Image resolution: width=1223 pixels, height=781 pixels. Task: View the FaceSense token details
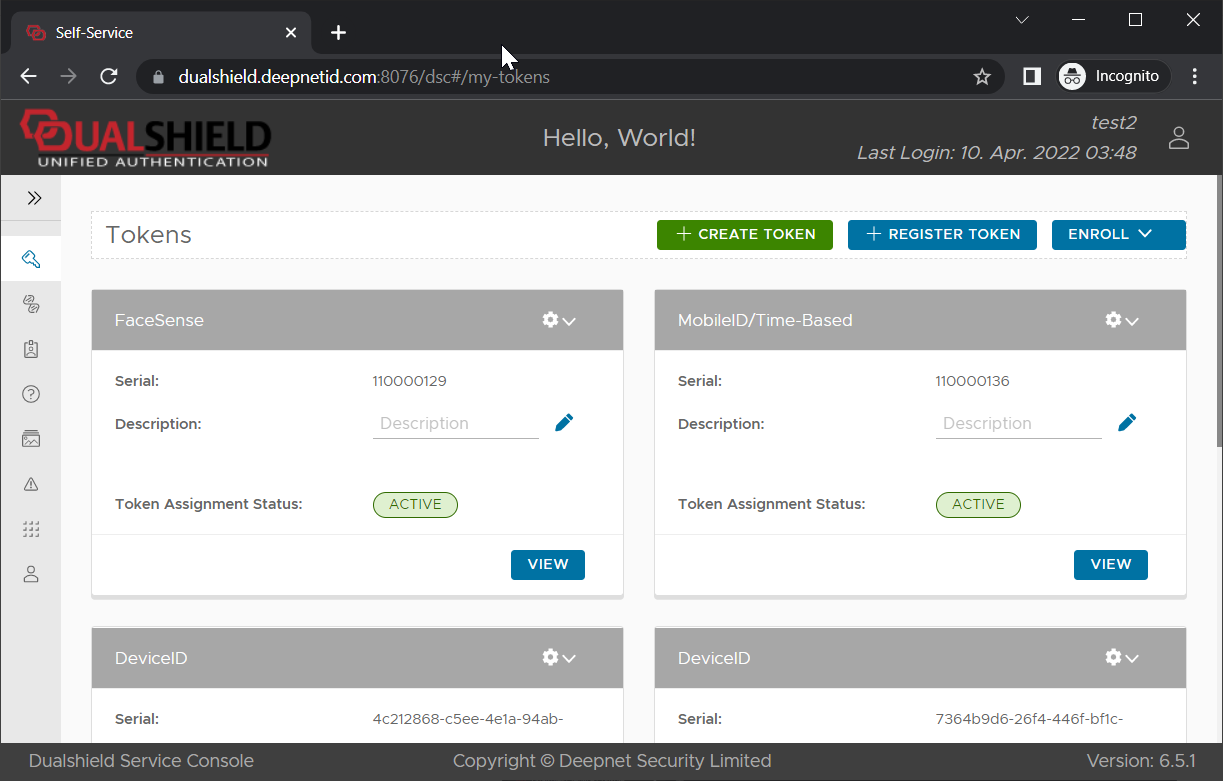[x=547, y=564]
